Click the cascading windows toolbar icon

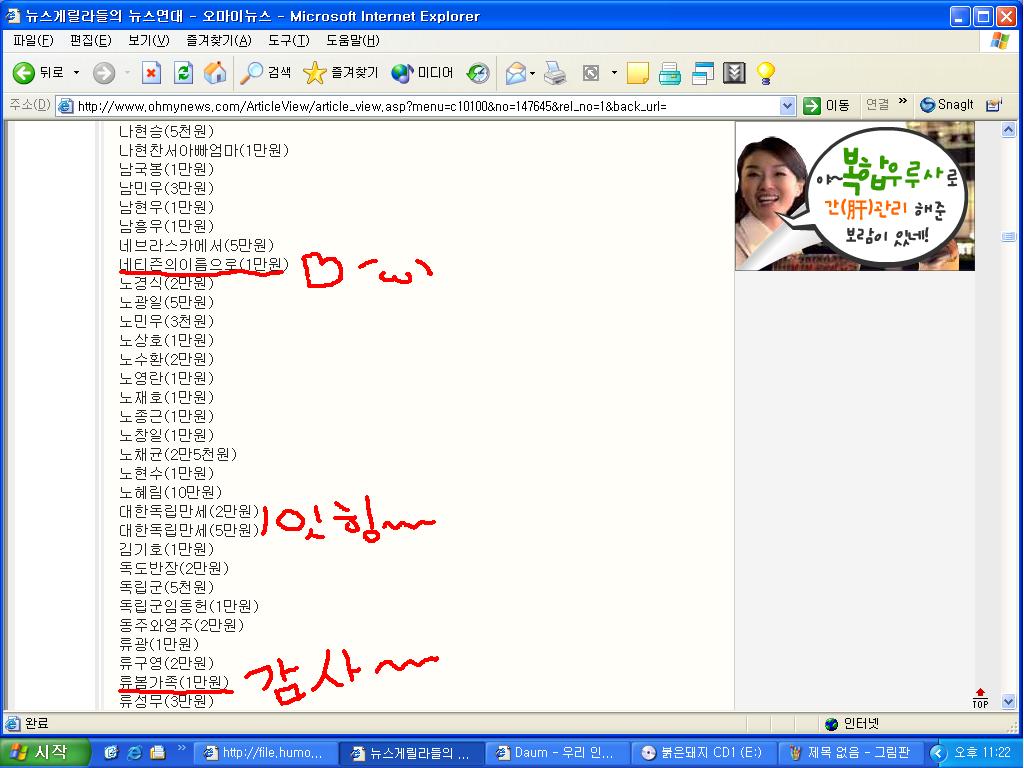703,72
